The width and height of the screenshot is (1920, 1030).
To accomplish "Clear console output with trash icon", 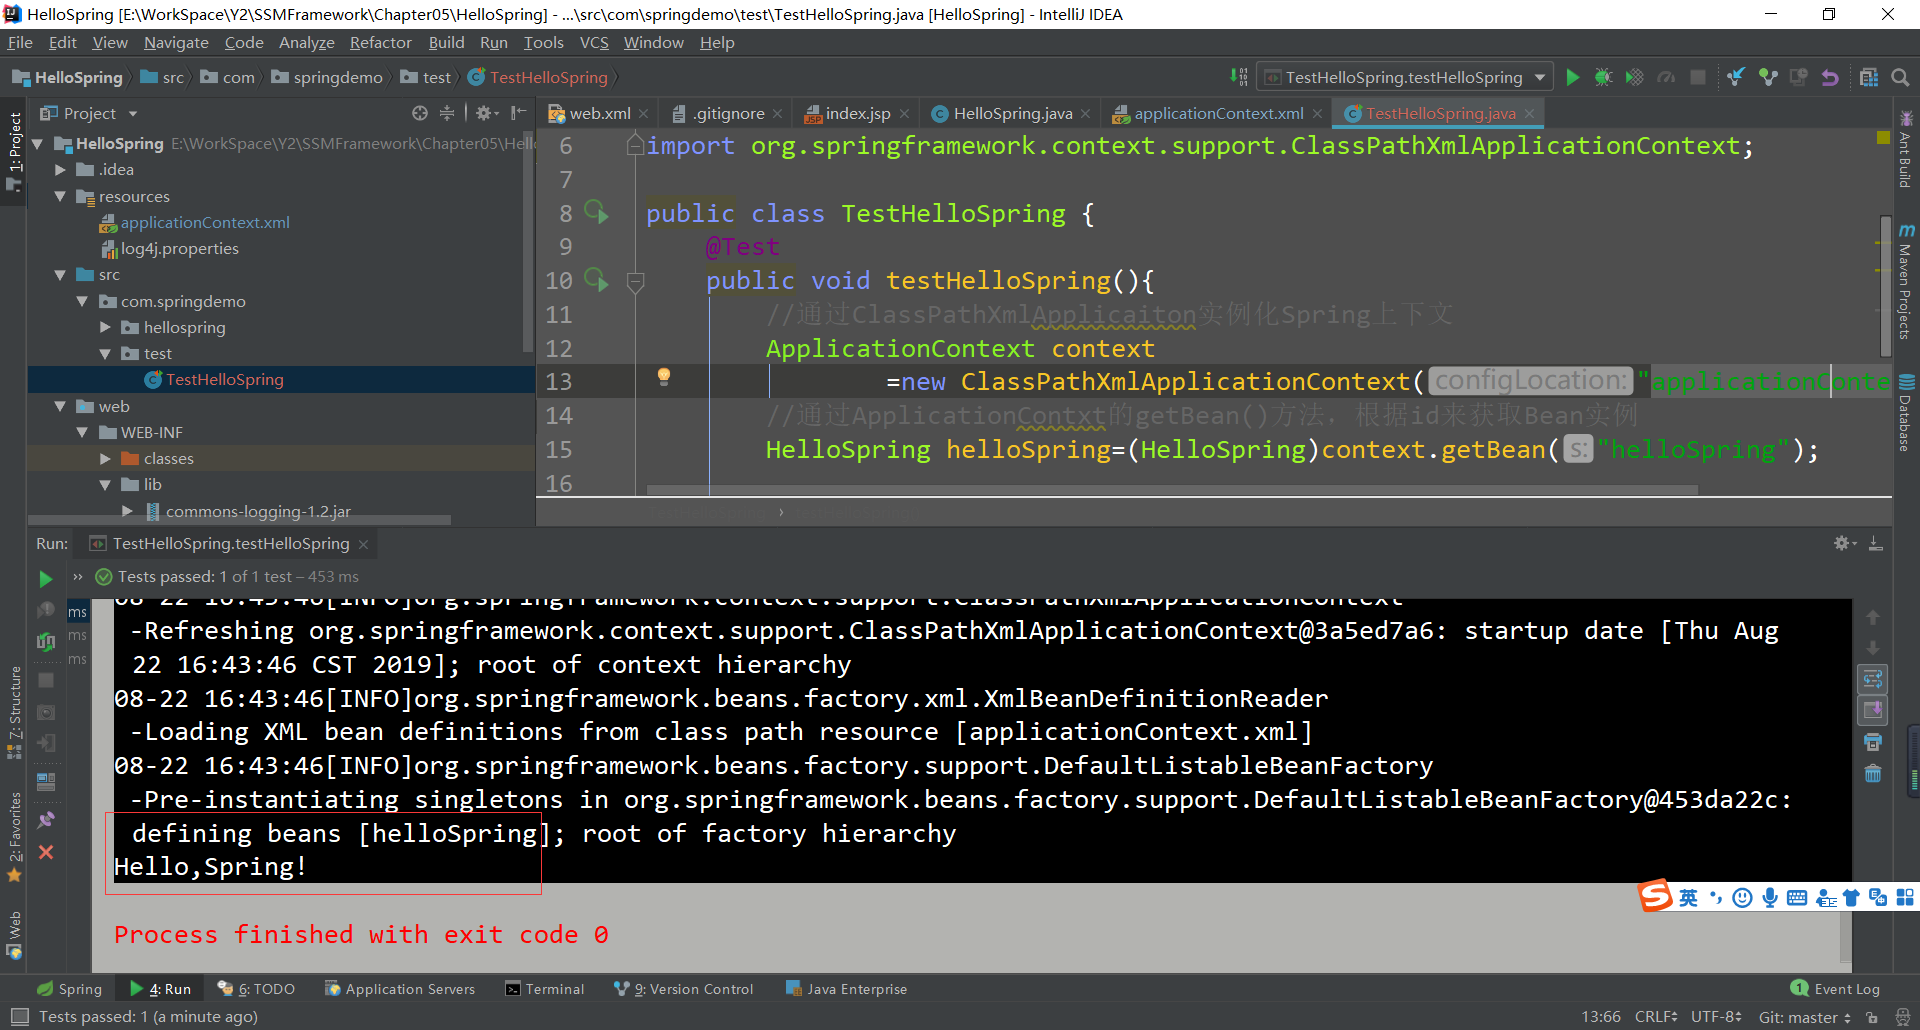I will pyautogui.click(x=1872, y=773).
